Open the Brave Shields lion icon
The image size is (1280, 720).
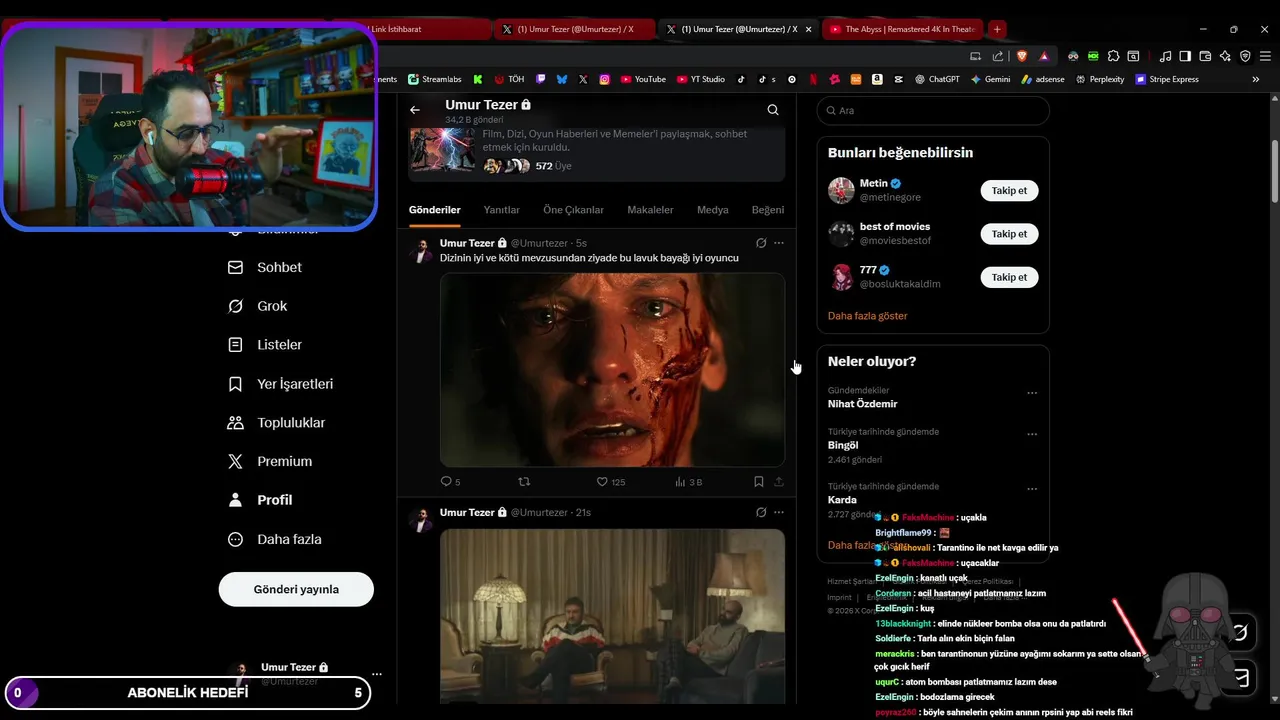pos(1022,56)
